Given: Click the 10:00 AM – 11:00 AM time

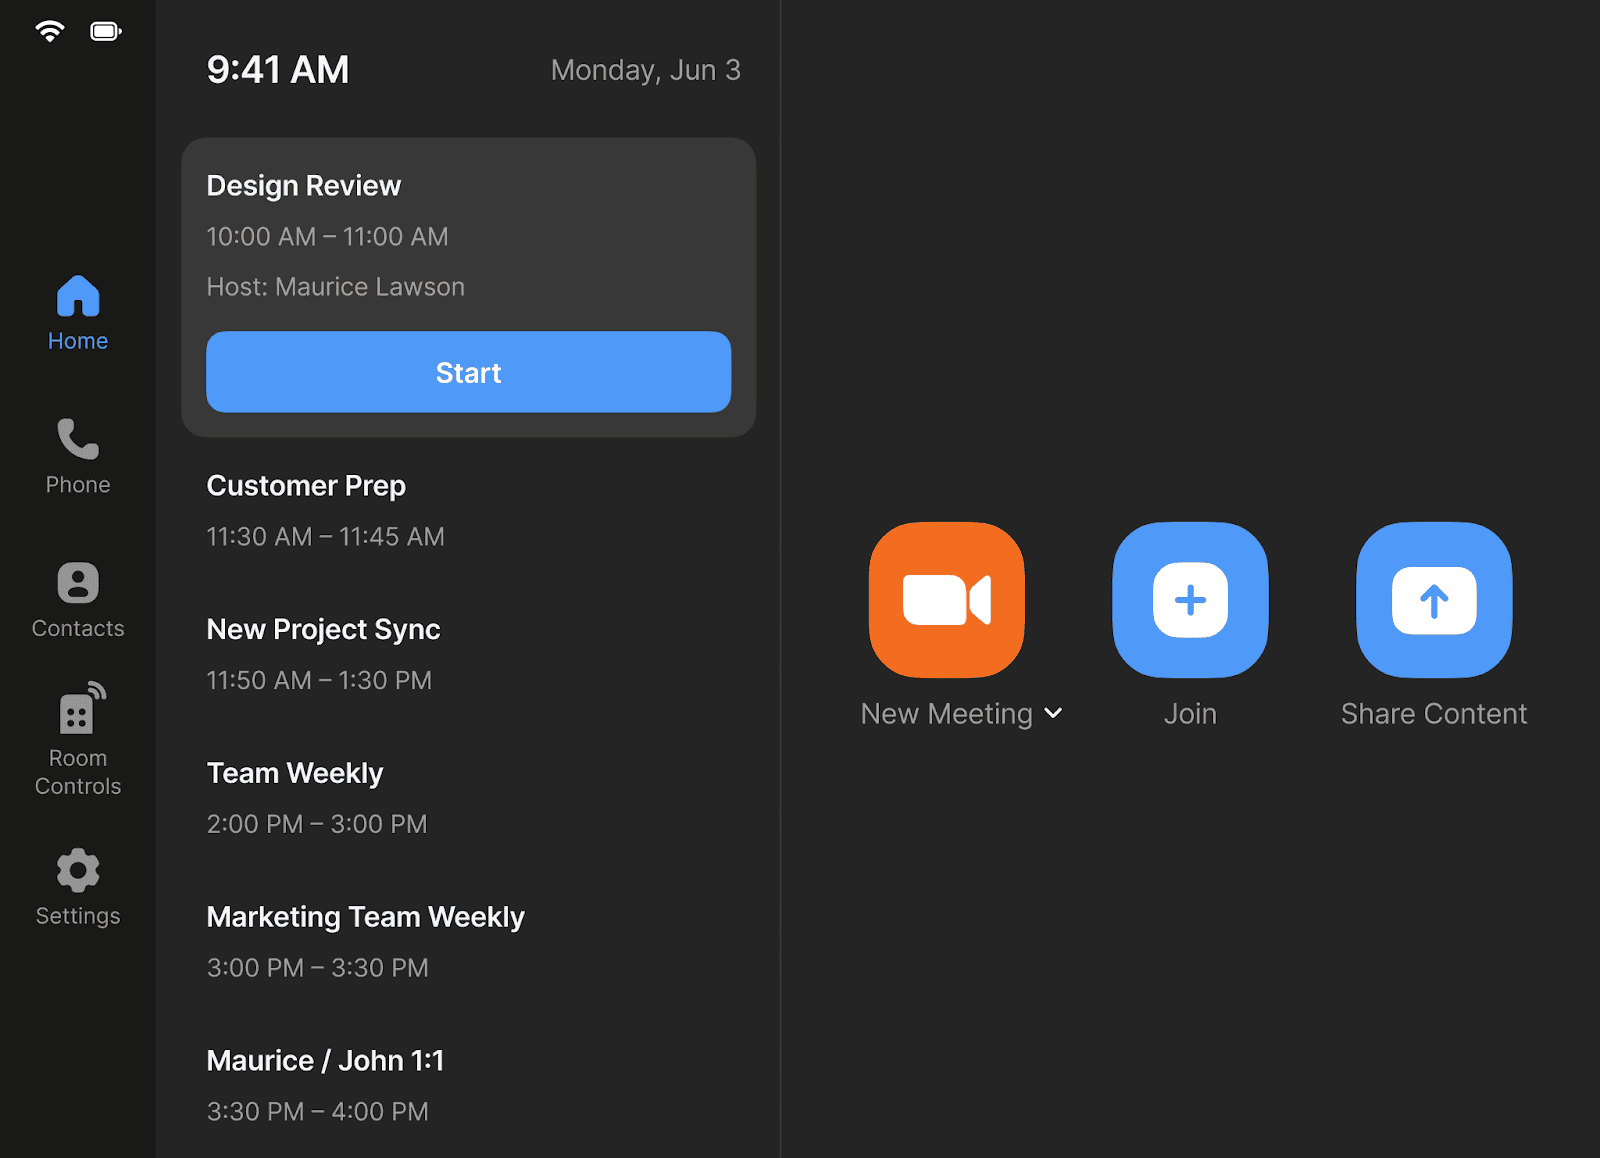Looking at the screenshot, I should click(x=327, y=237).
